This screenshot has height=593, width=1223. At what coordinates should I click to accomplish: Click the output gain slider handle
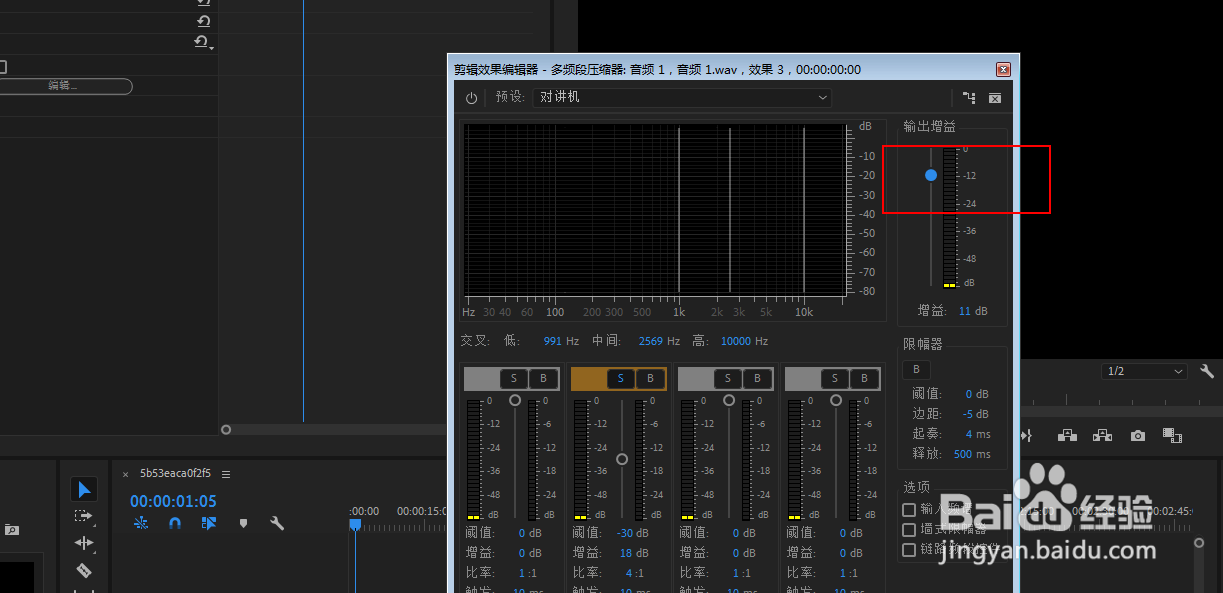[931, 174]
